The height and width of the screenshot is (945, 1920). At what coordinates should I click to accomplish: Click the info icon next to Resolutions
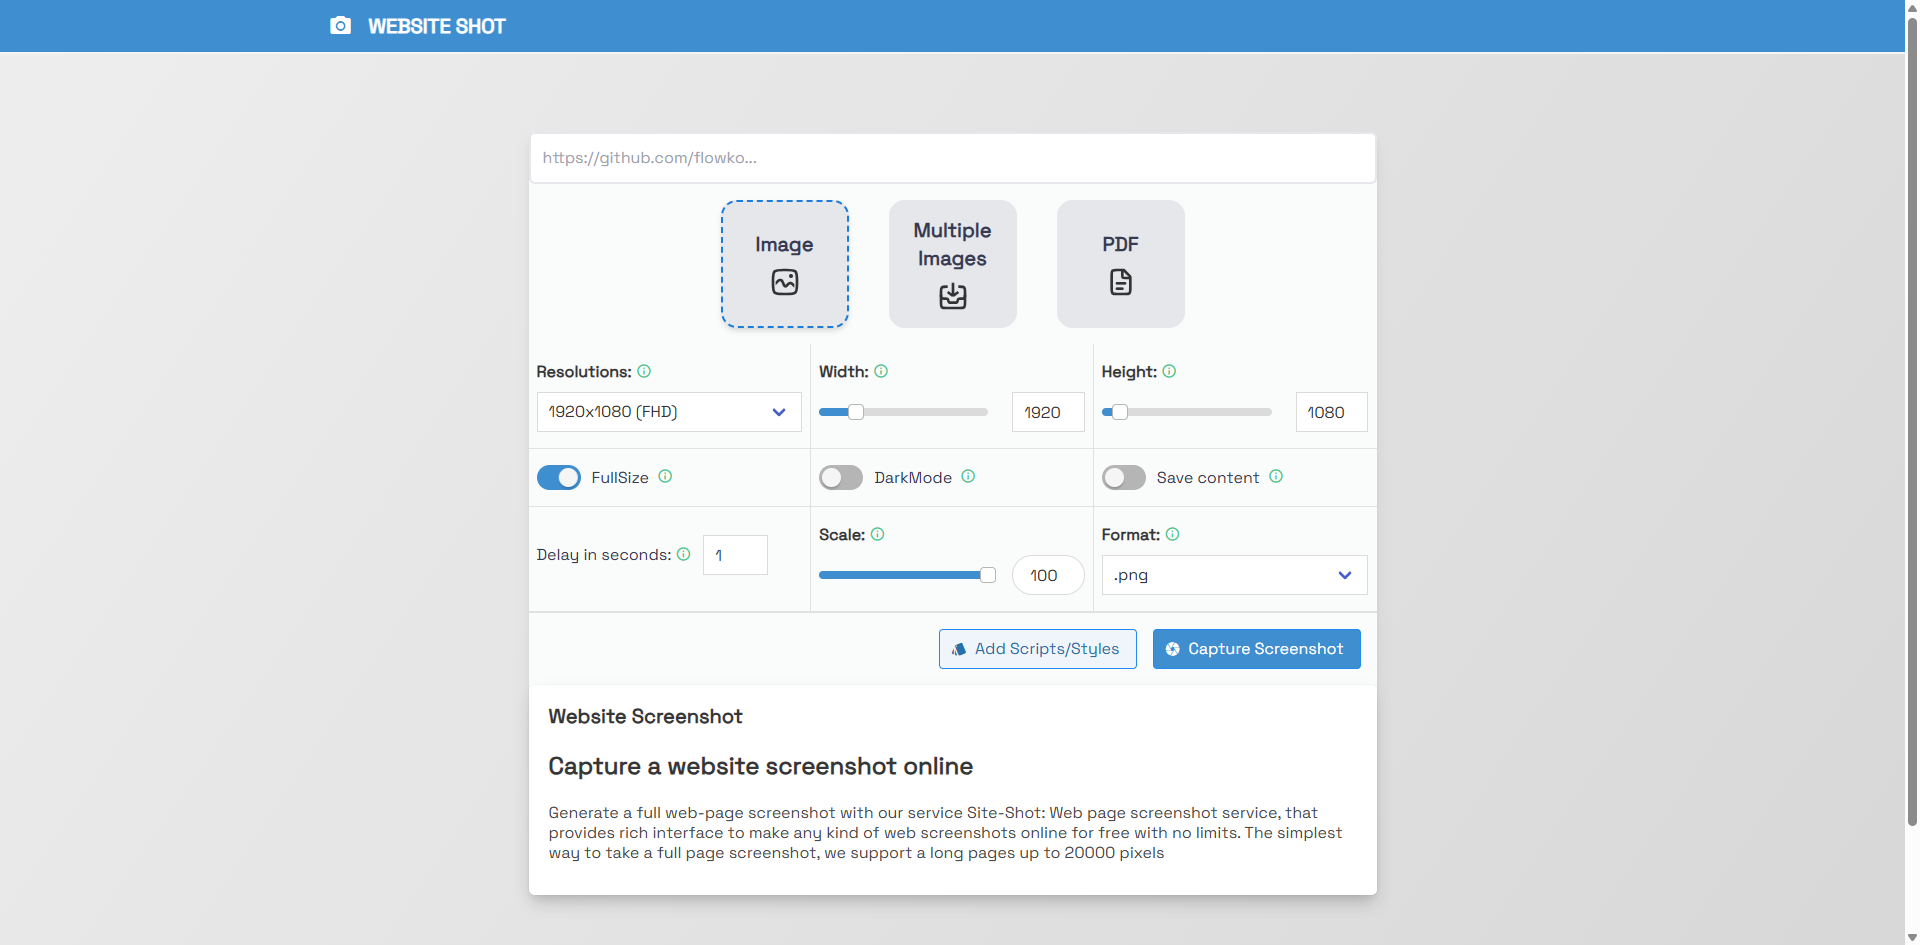pyautogui.click(x=644, y=371)
